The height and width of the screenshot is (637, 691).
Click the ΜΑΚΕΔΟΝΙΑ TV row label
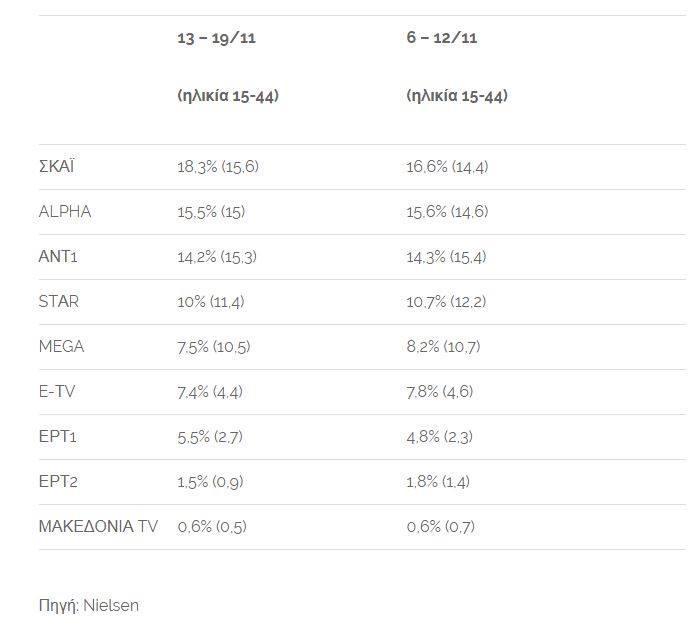pyautogui.click(x=98, y=526)
